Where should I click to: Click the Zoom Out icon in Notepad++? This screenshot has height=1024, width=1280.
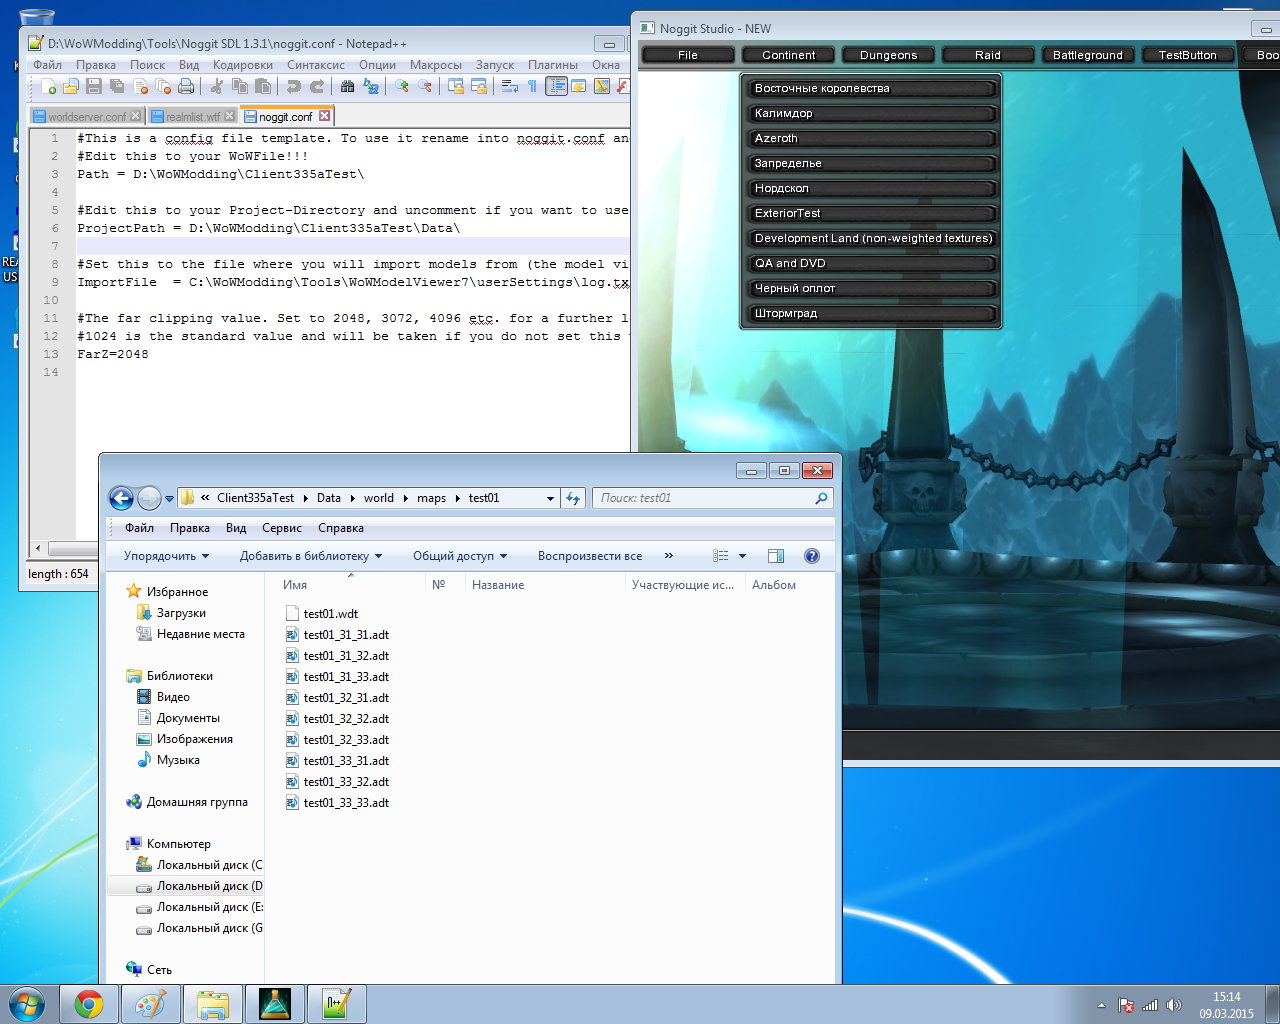[x=425, y=87]
